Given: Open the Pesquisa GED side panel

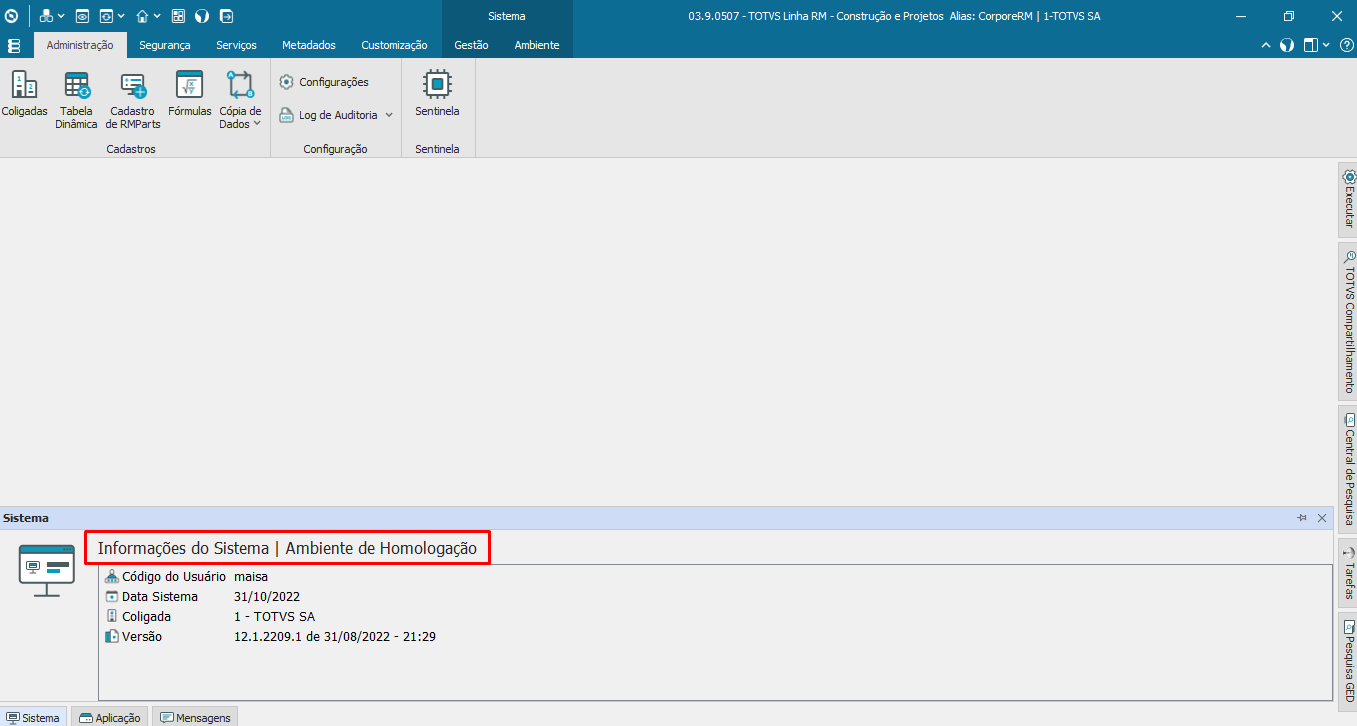Looking at the screenshot, I should pyautogui.click(x=1348, y=660).
